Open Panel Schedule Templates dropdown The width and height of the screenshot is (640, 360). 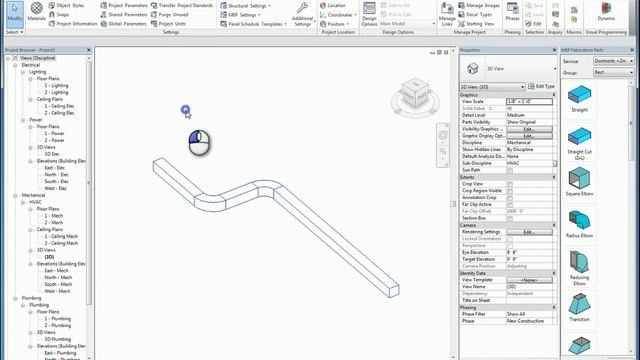tap(253, 24)
